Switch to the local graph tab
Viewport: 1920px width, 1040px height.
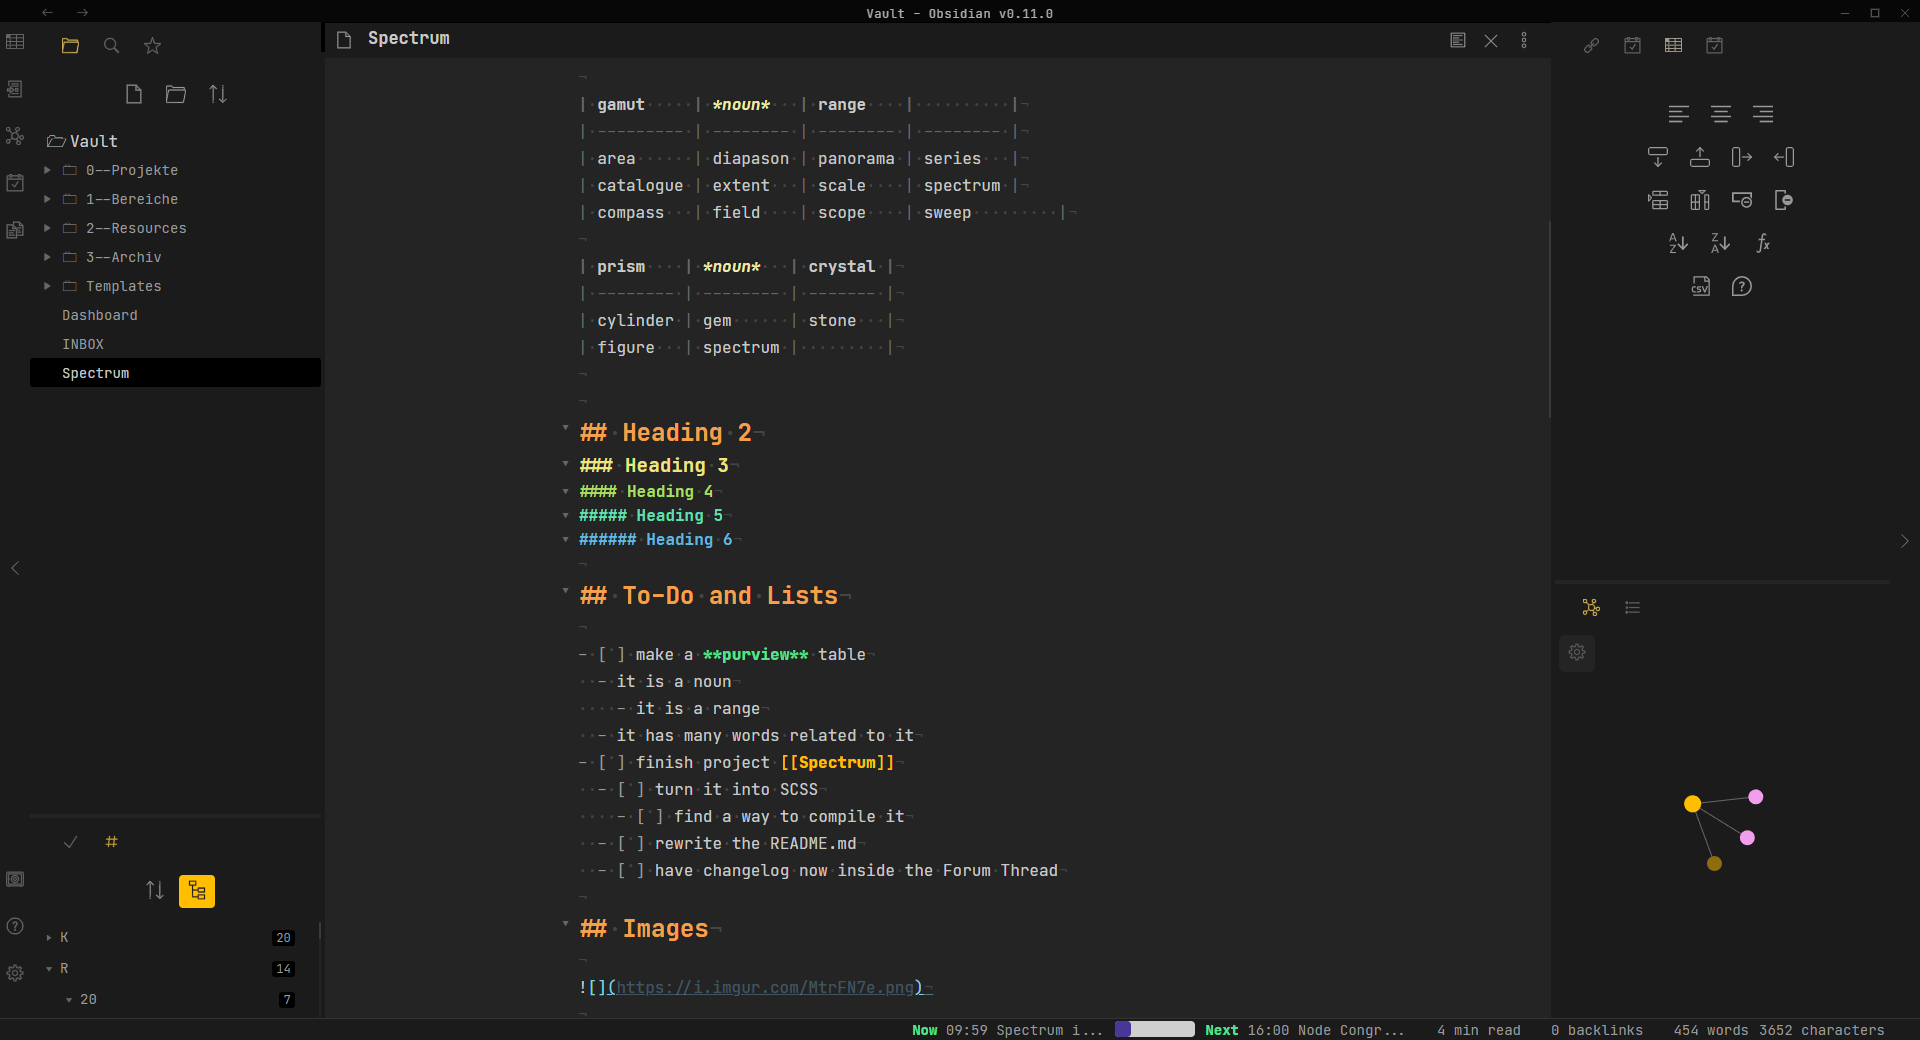click(1591, 607)
